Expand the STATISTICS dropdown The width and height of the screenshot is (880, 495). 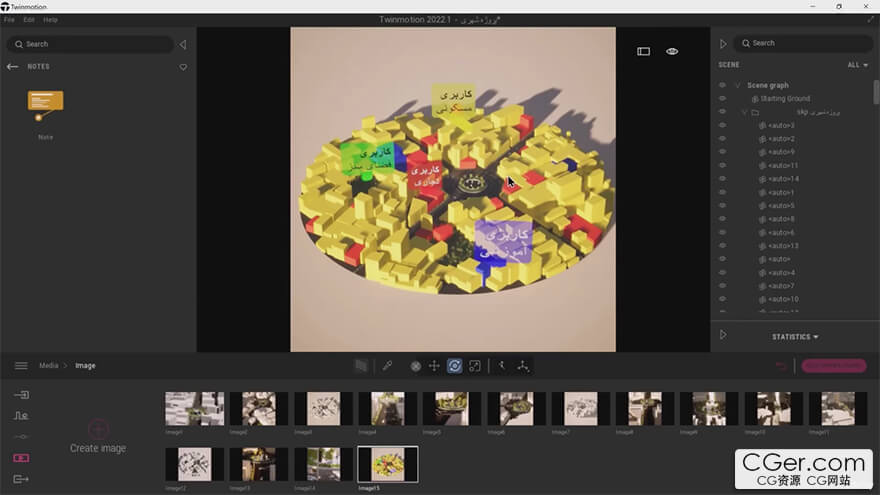(x=795, y=337)
